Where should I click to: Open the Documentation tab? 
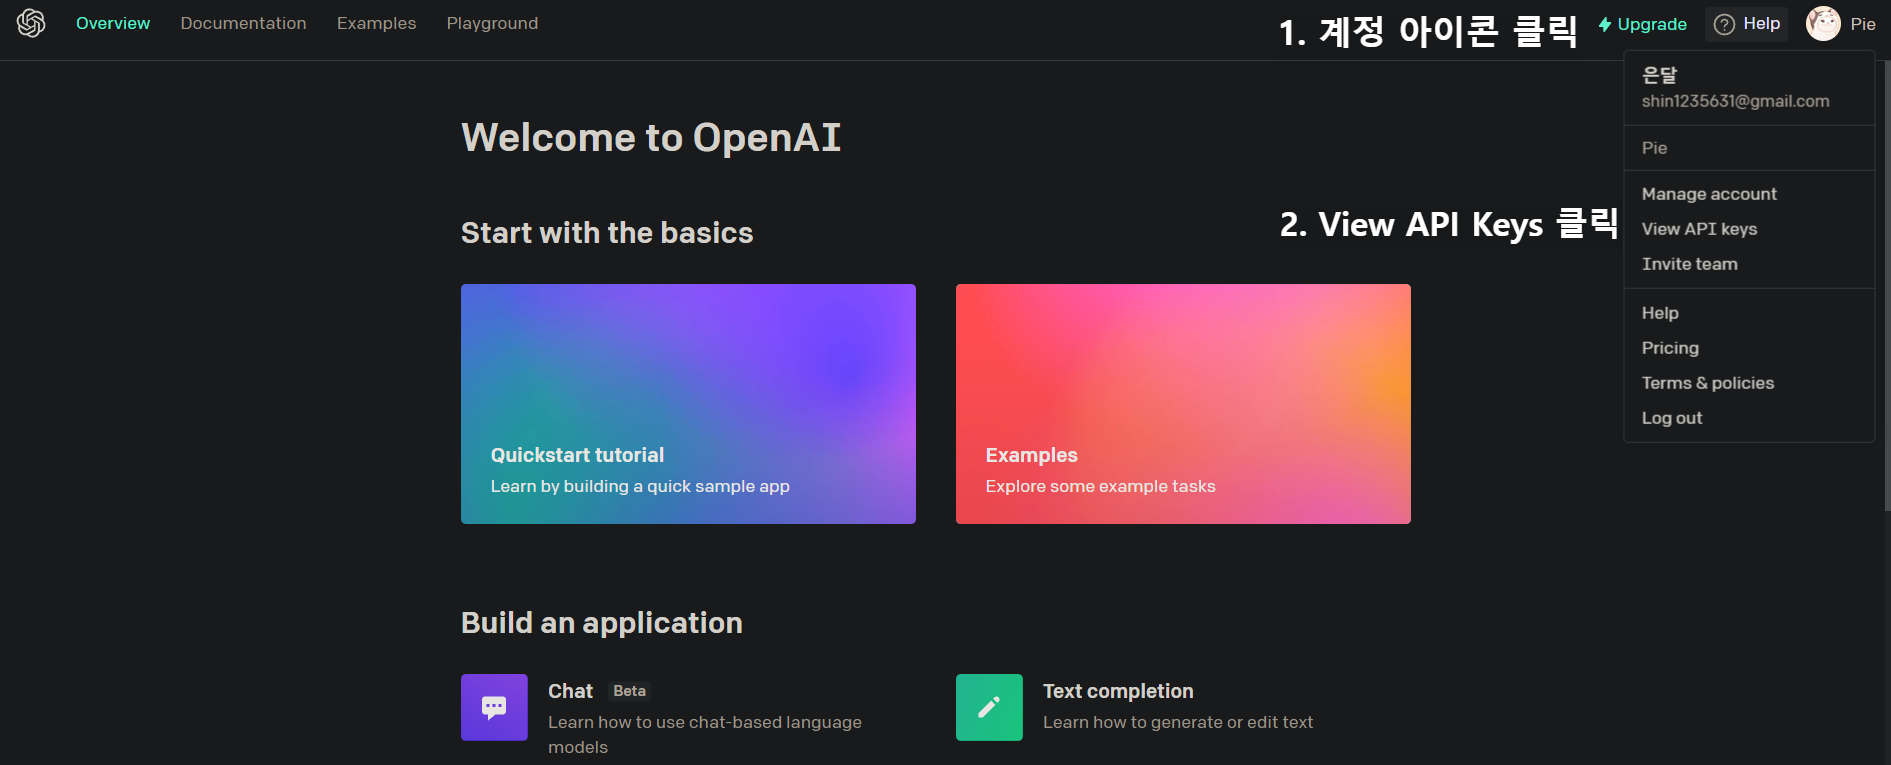tap(243, 23)
